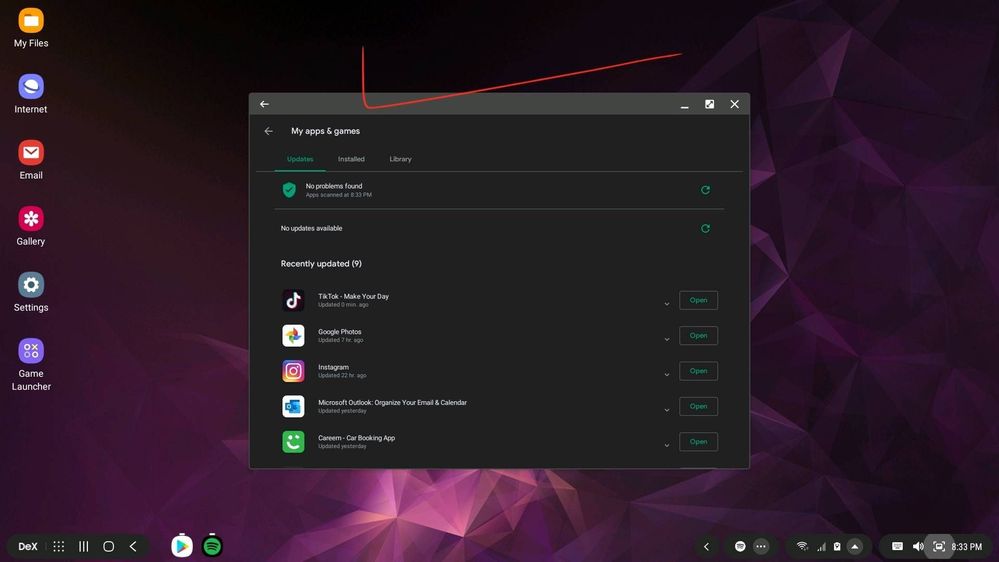Open volume speaker icon in taskbar

click(x=918, y=546)
